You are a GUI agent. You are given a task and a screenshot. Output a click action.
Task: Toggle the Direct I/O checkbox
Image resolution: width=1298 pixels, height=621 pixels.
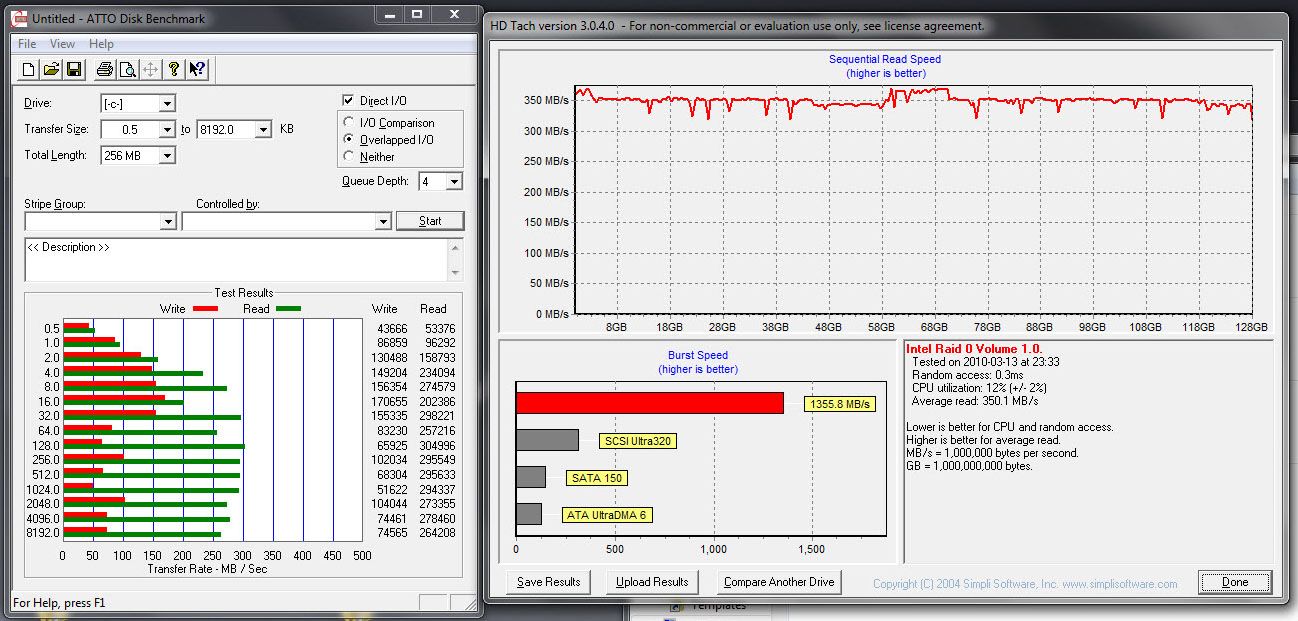tap(348, 101)
